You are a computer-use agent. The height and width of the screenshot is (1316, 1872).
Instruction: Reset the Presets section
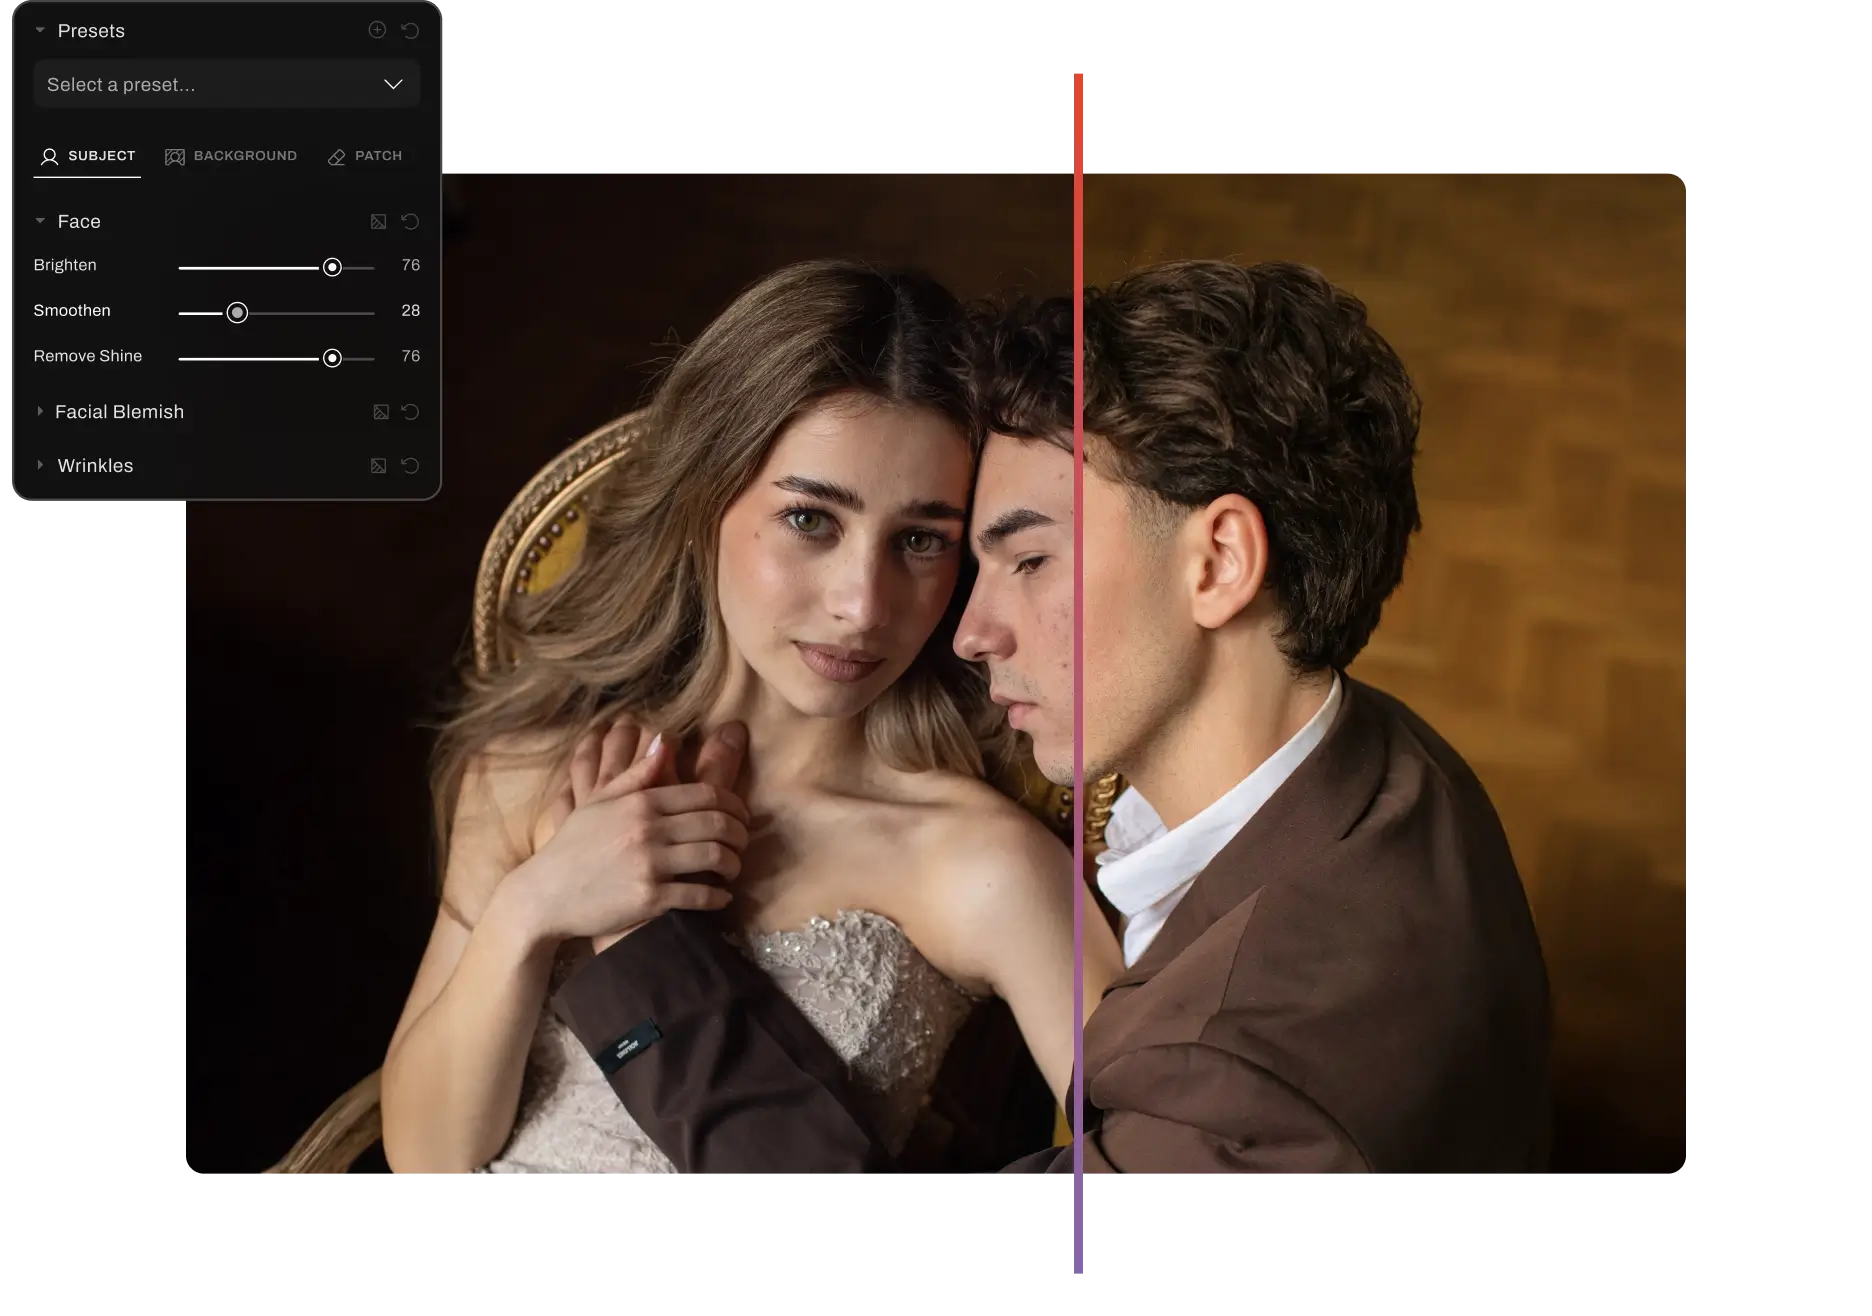pyautogui.click(x=410, y=31)
